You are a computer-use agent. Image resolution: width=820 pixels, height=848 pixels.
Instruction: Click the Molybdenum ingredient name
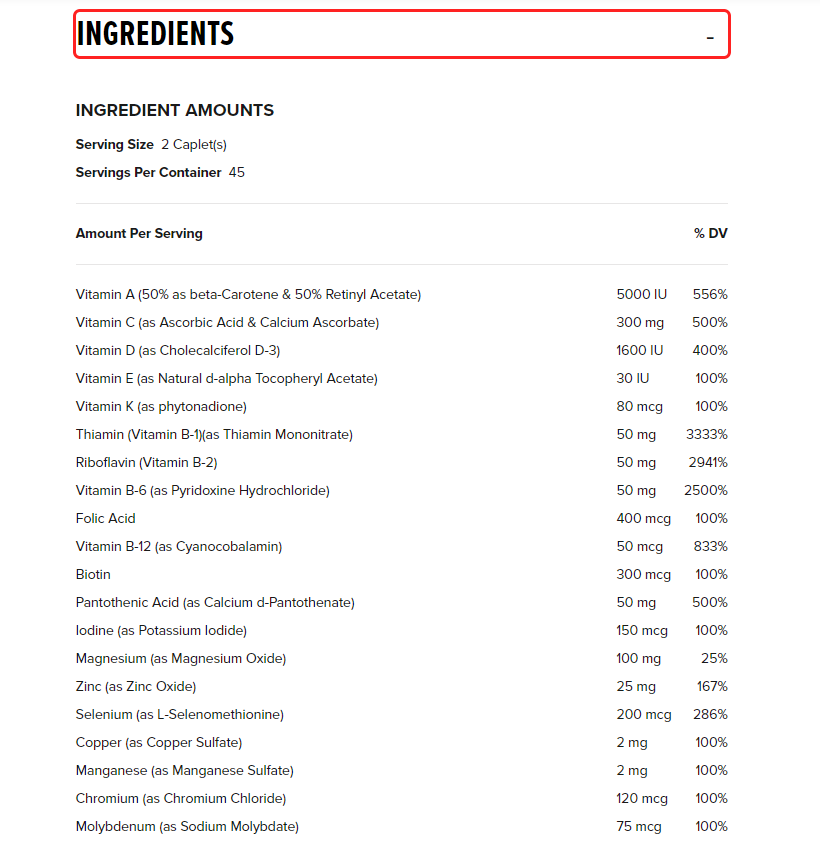[x=187, y=827]
